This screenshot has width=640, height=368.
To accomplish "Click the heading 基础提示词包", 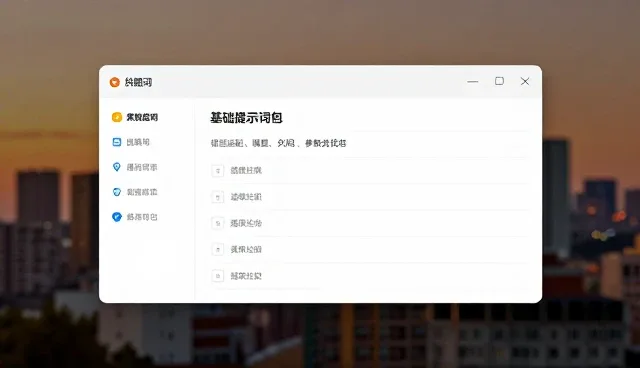I will point(246,118).
